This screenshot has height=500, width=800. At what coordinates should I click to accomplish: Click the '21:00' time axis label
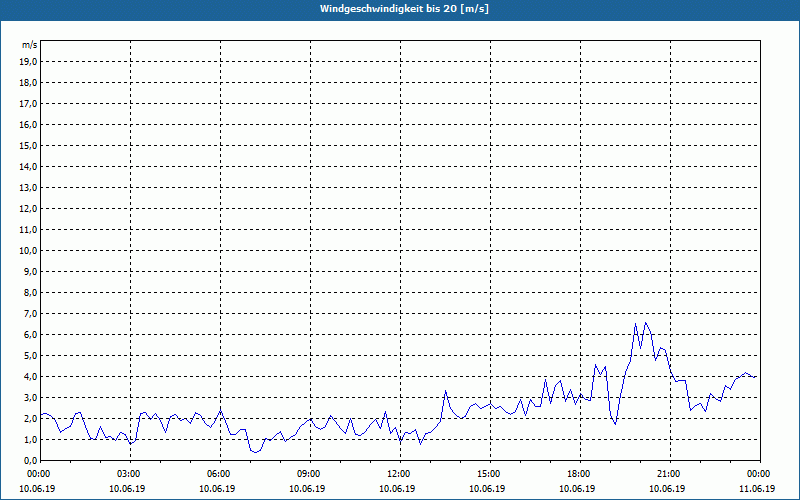[x=668, y=474]
